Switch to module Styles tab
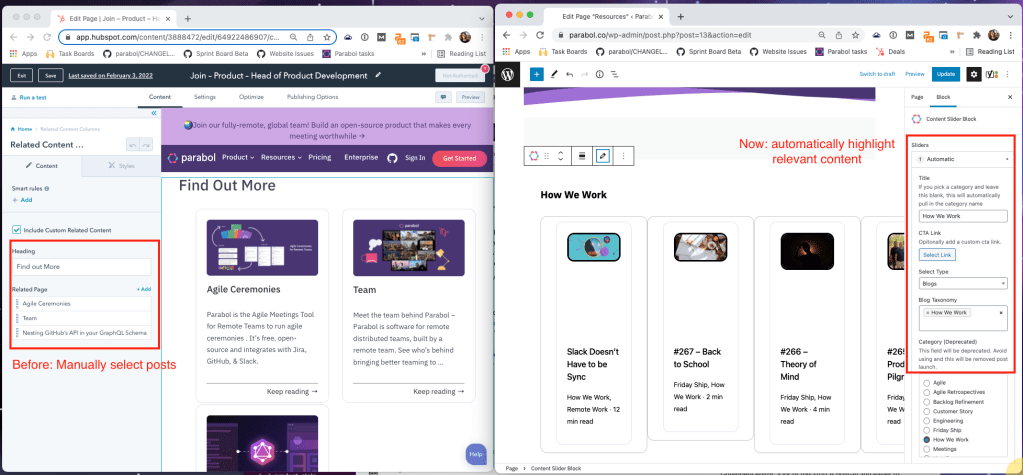 [x=121, y=166]
